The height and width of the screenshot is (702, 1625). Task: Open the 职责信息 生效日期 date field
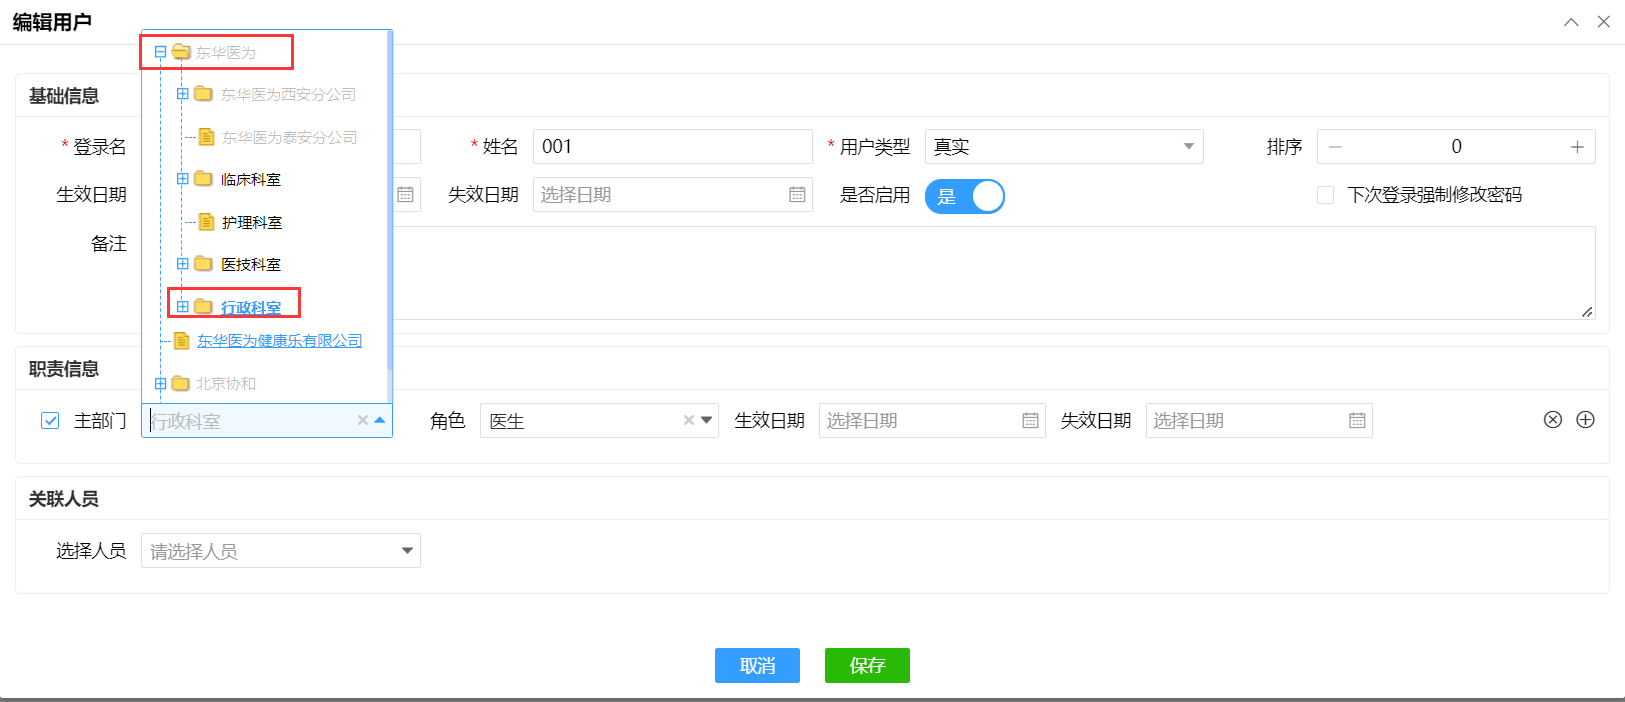(932, 421)
